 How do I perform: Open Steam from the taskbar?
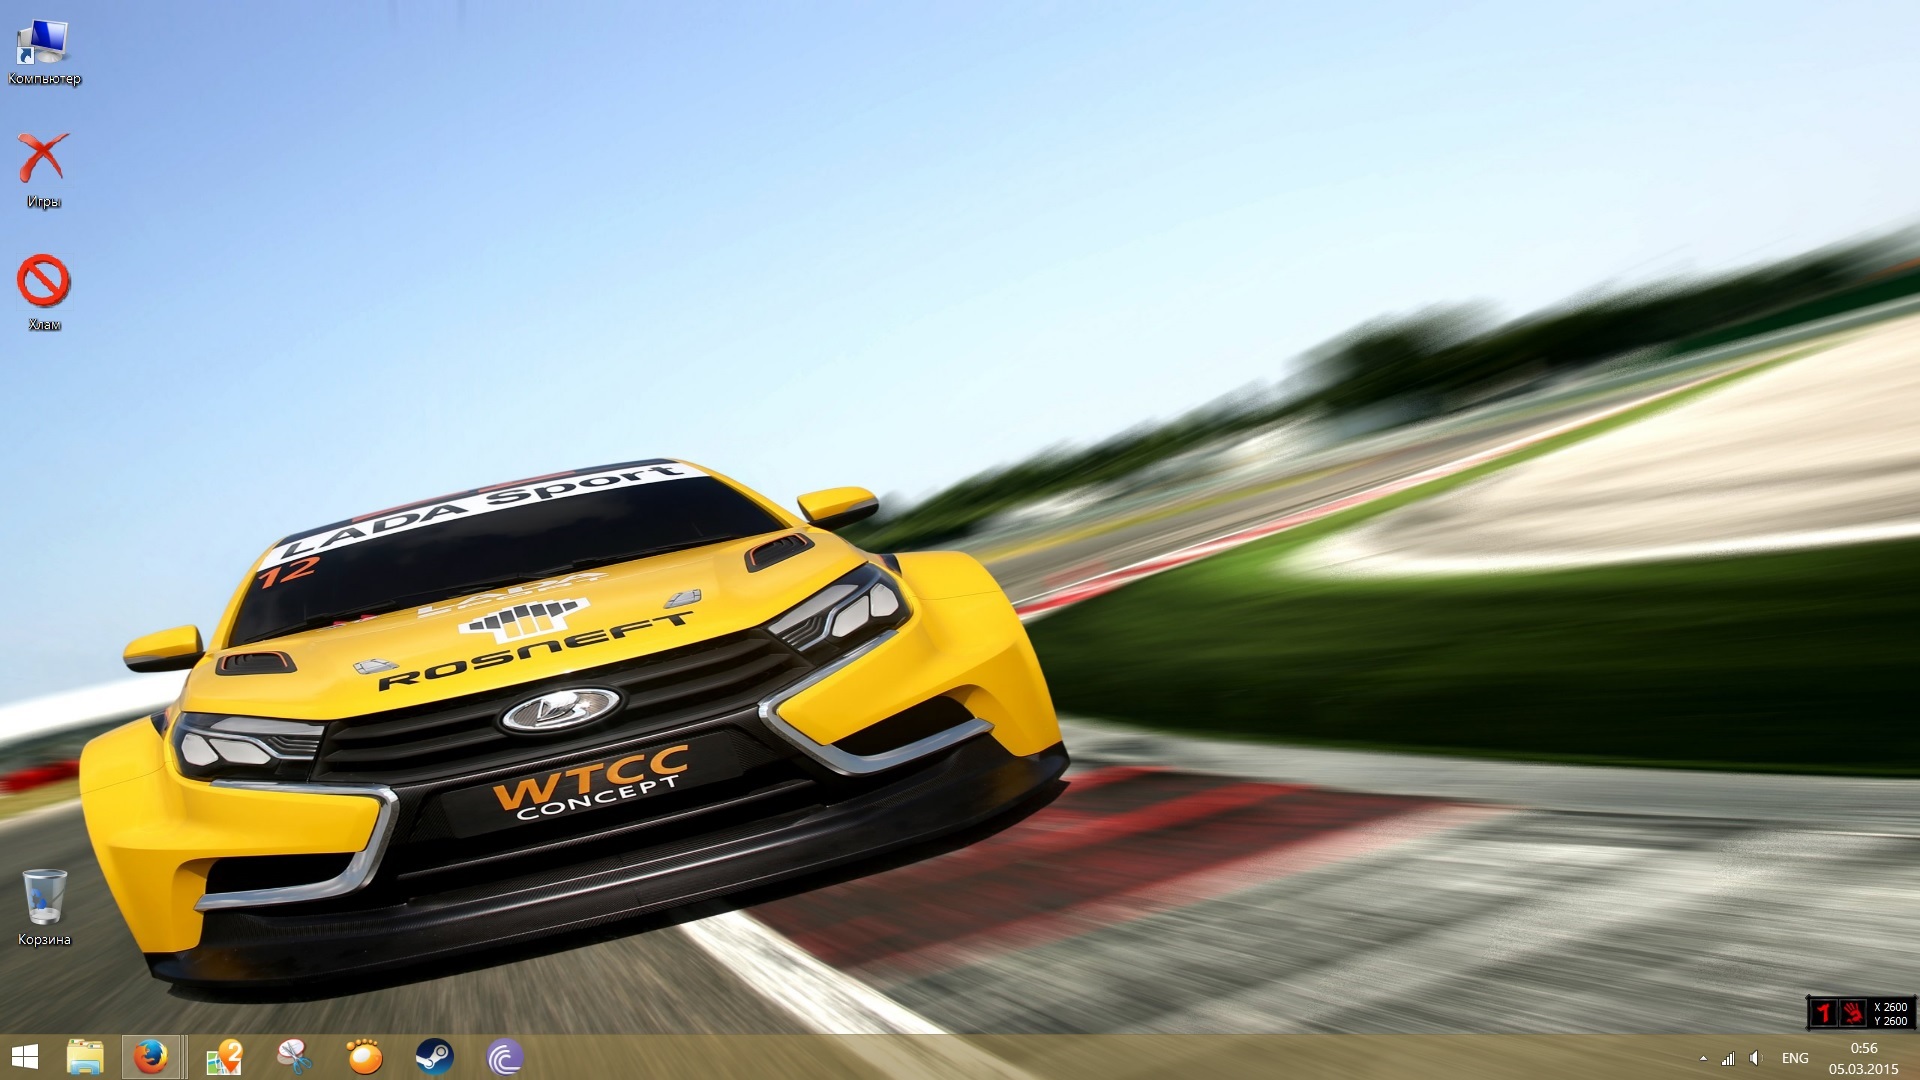pos(434,1057)
